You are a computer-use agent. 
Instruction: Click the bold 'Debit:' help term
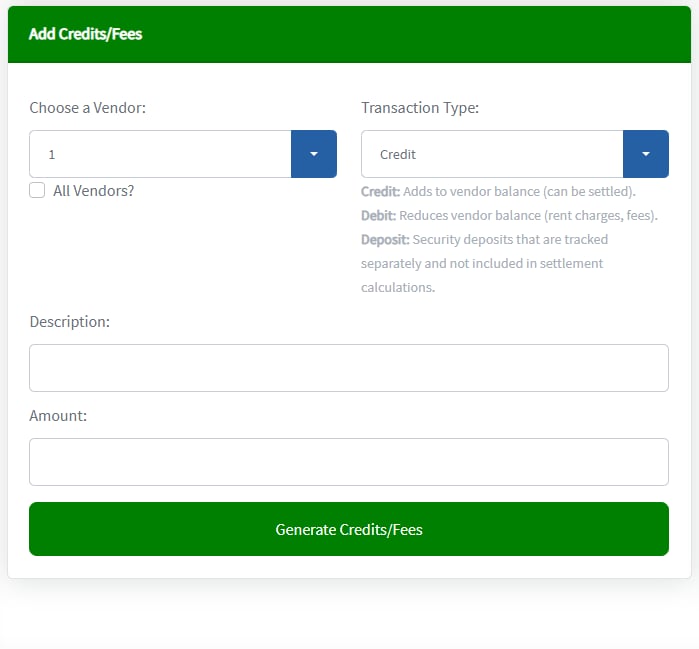(x=378, y=215)
